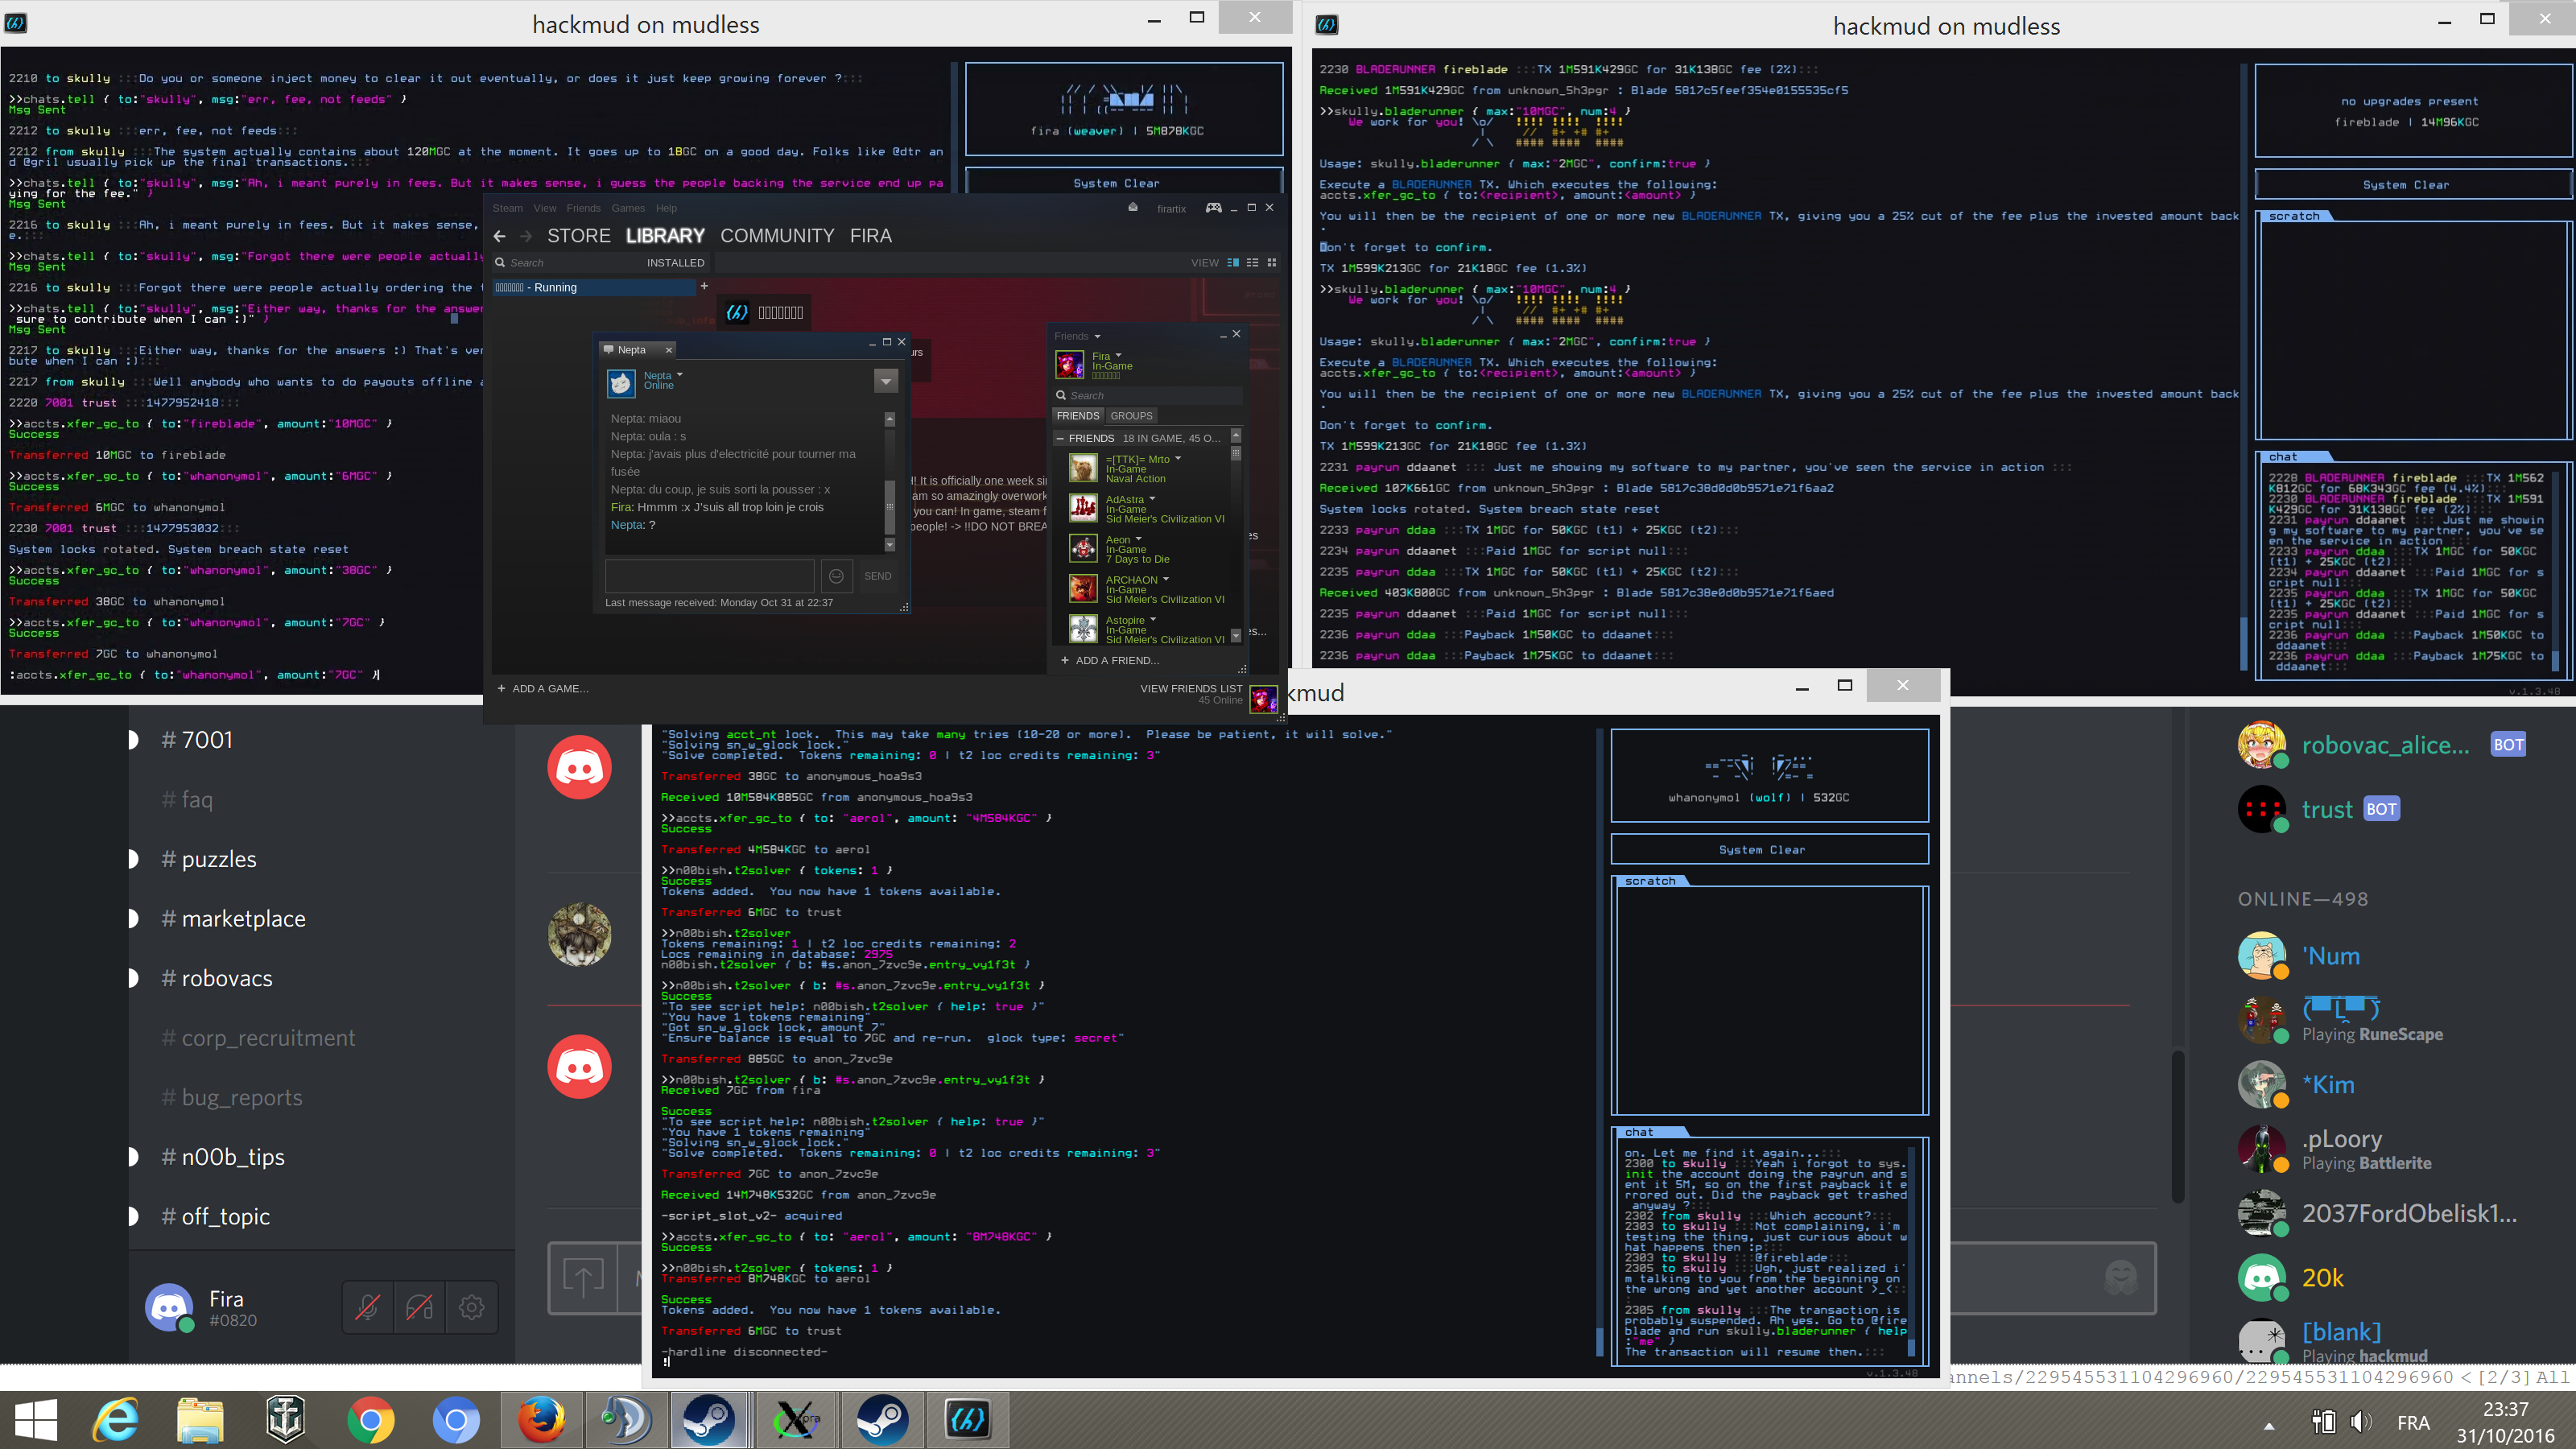This screenshot has width=2576, height=1449.
Task: Open the Steam inbox envelope icon
Action: pos(1133,208)
